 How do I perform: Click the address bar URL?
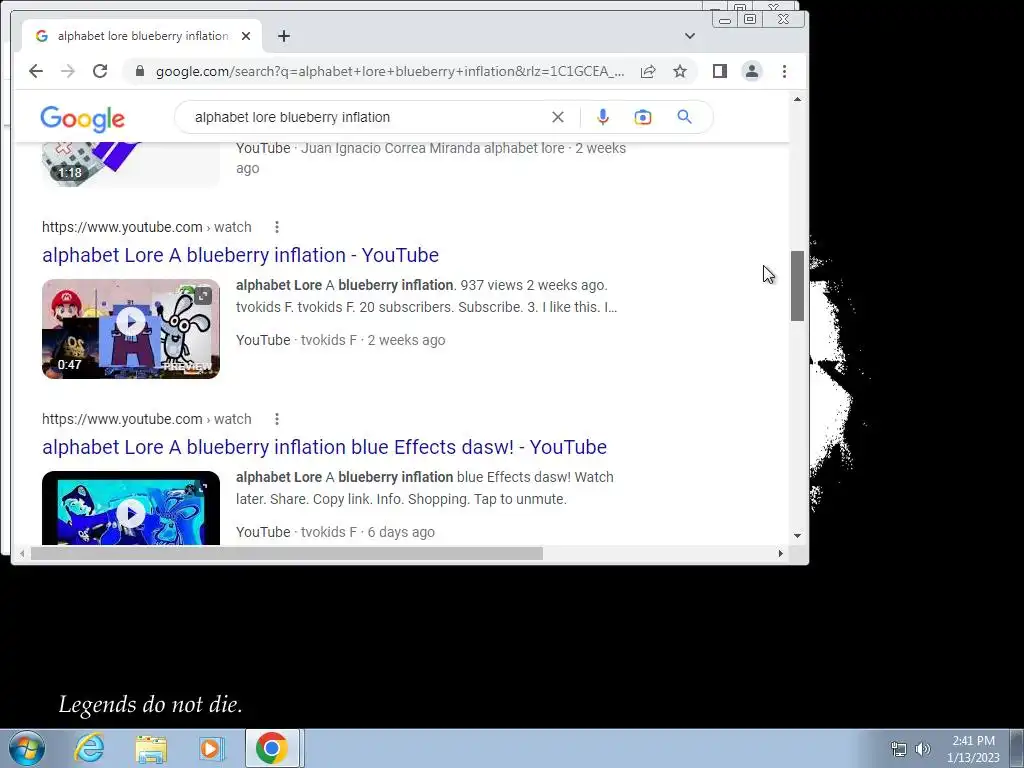[x=389, y=71]
